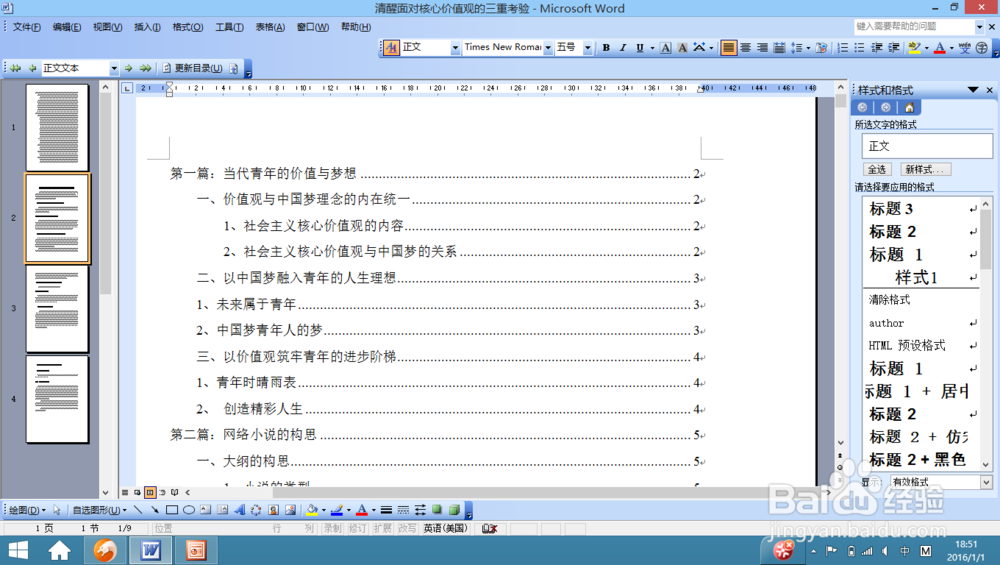Open the 绘图 Draw menu
1000x565 pixels.
pyautogui.click(x=27, y=510)
